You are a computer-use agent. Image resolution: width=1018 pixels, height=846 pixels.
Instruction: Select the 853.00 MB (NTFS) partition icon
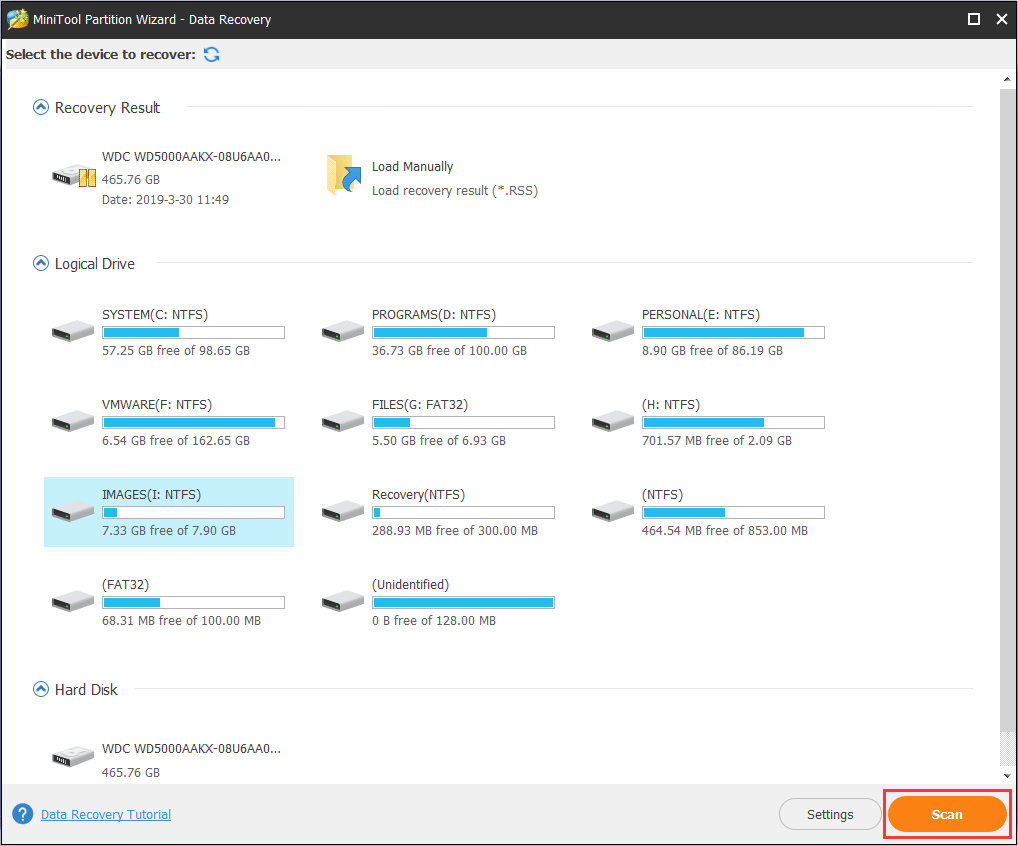613,511
